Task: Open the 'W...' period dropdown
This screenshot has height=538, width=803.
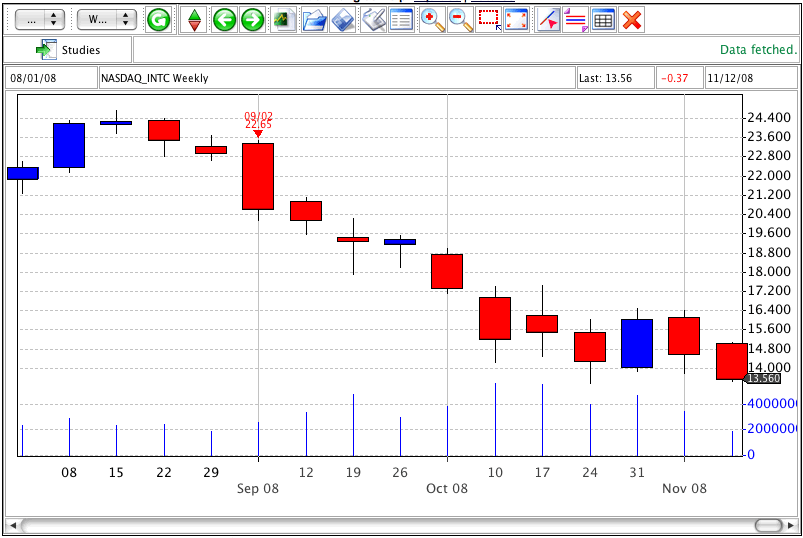Action: 107,19
